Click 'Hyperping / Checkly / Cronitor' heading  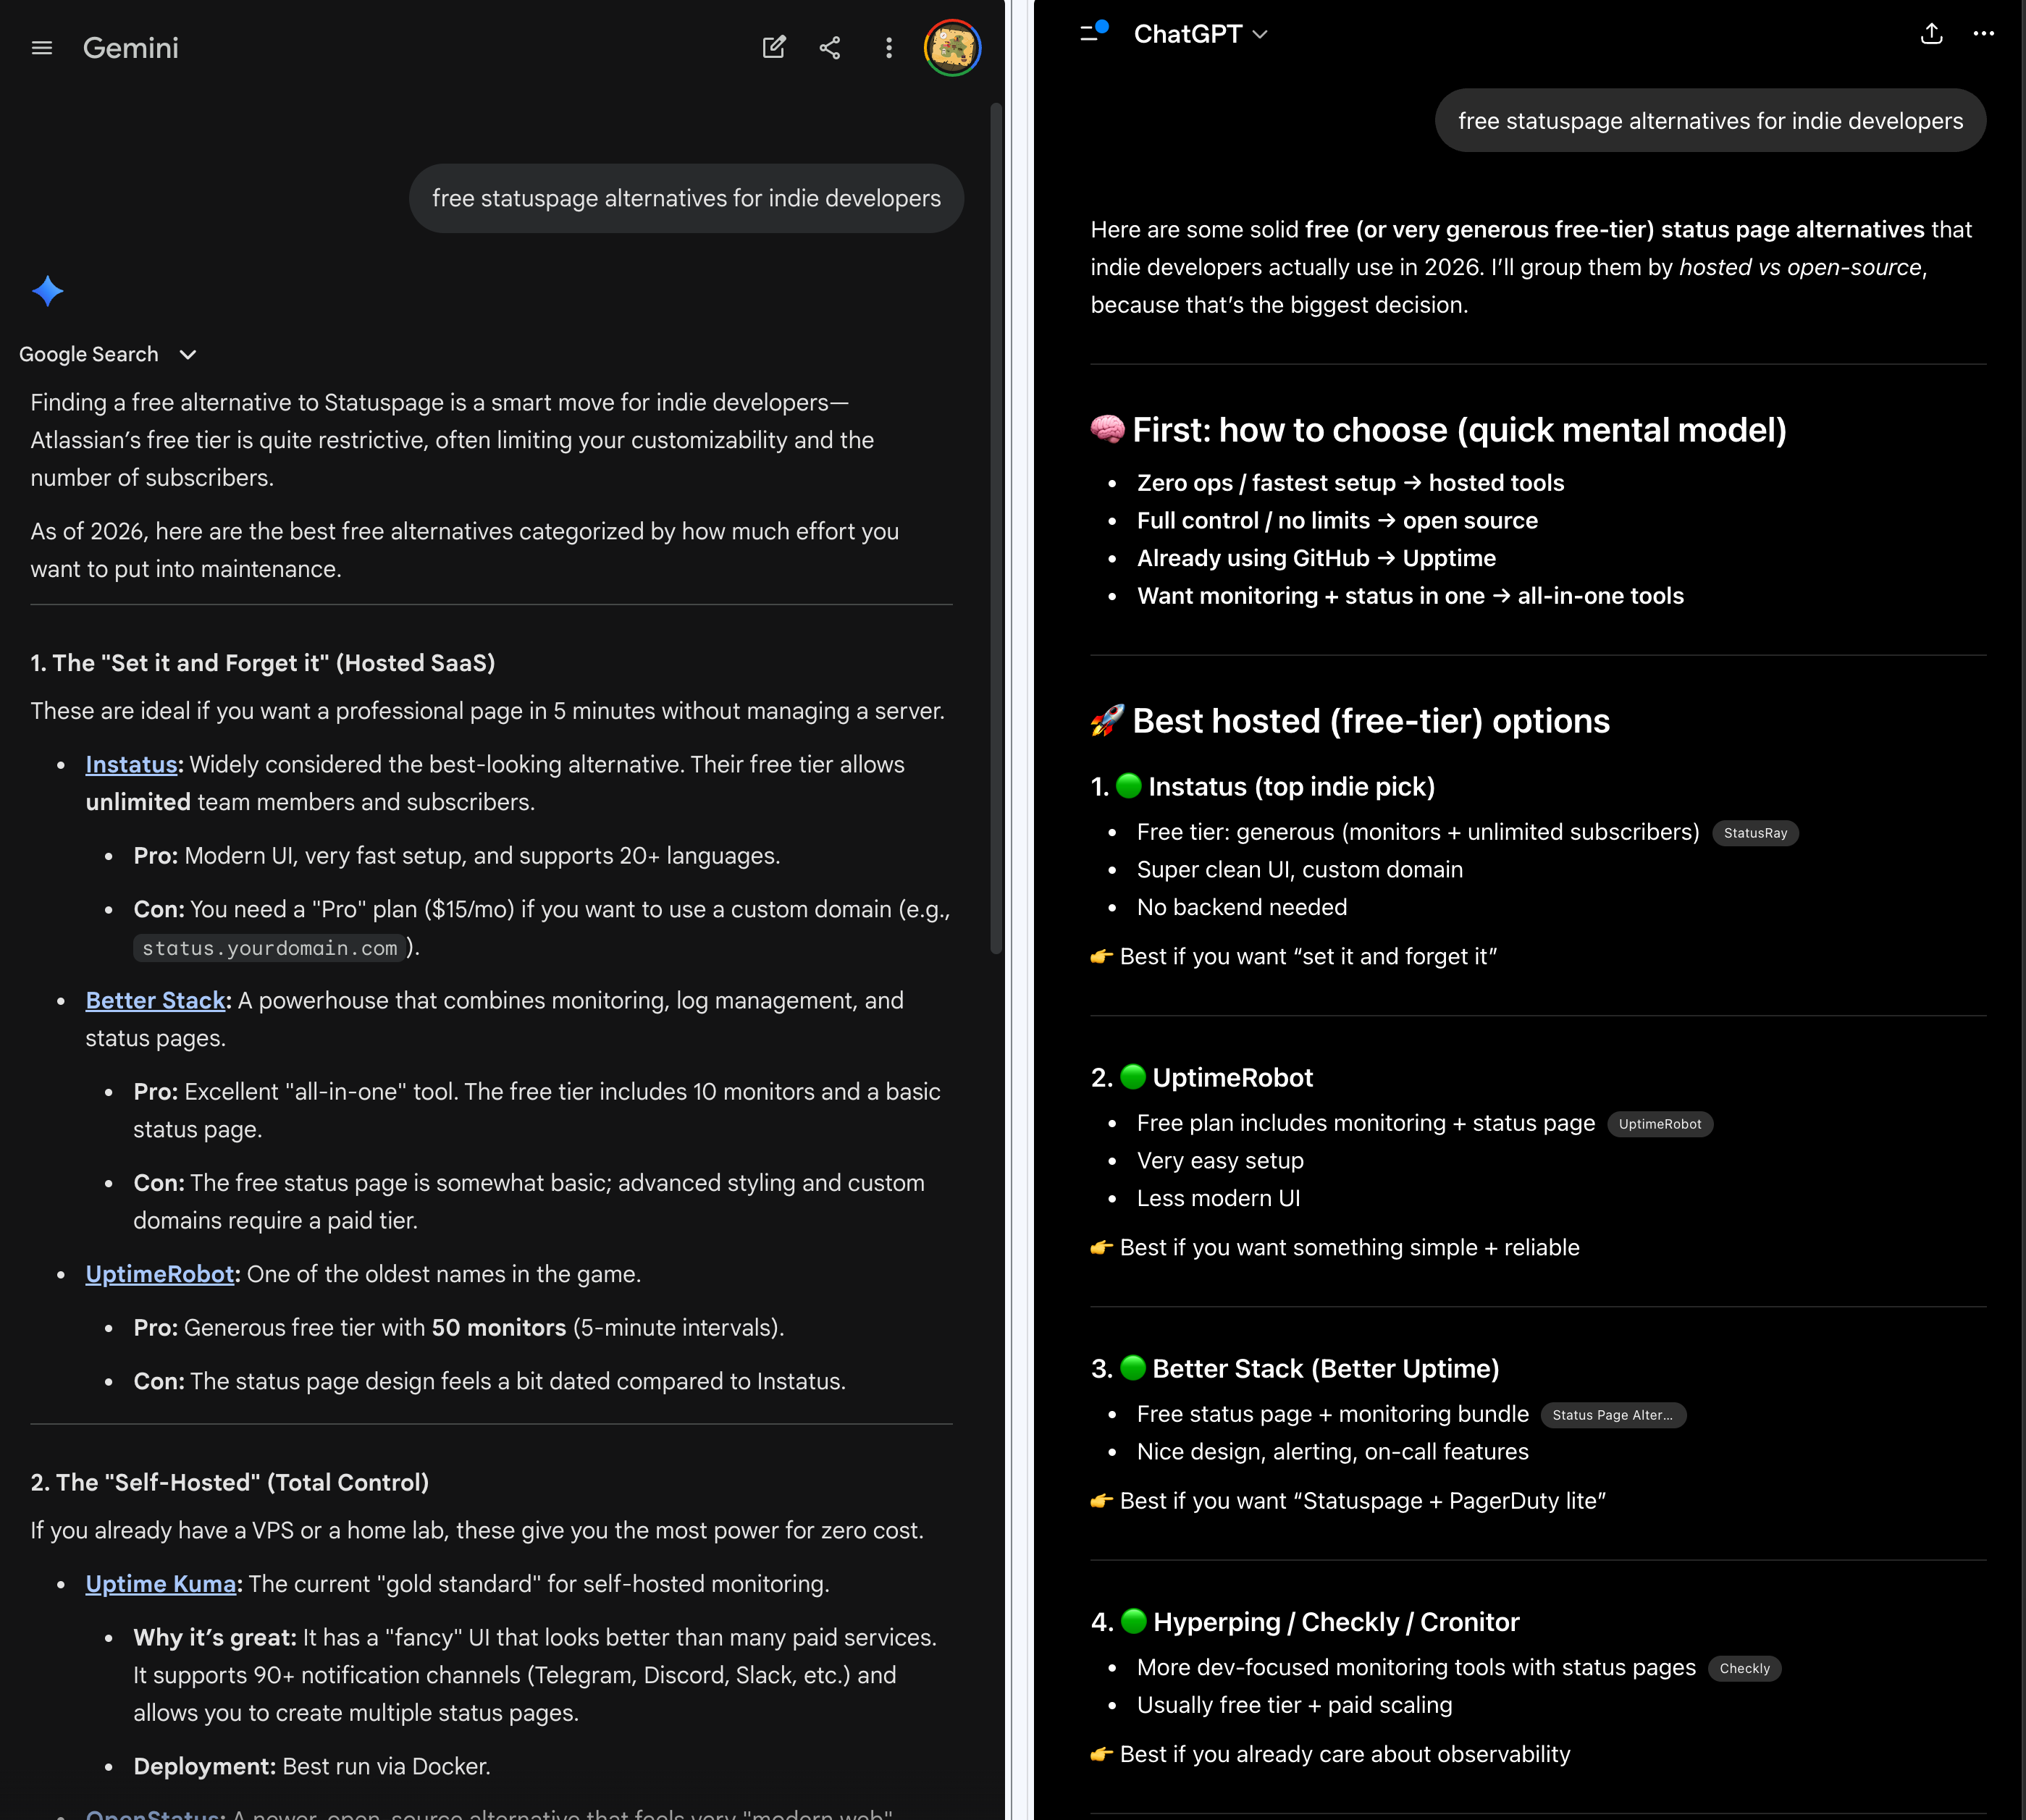(x=1305, y=1622)
